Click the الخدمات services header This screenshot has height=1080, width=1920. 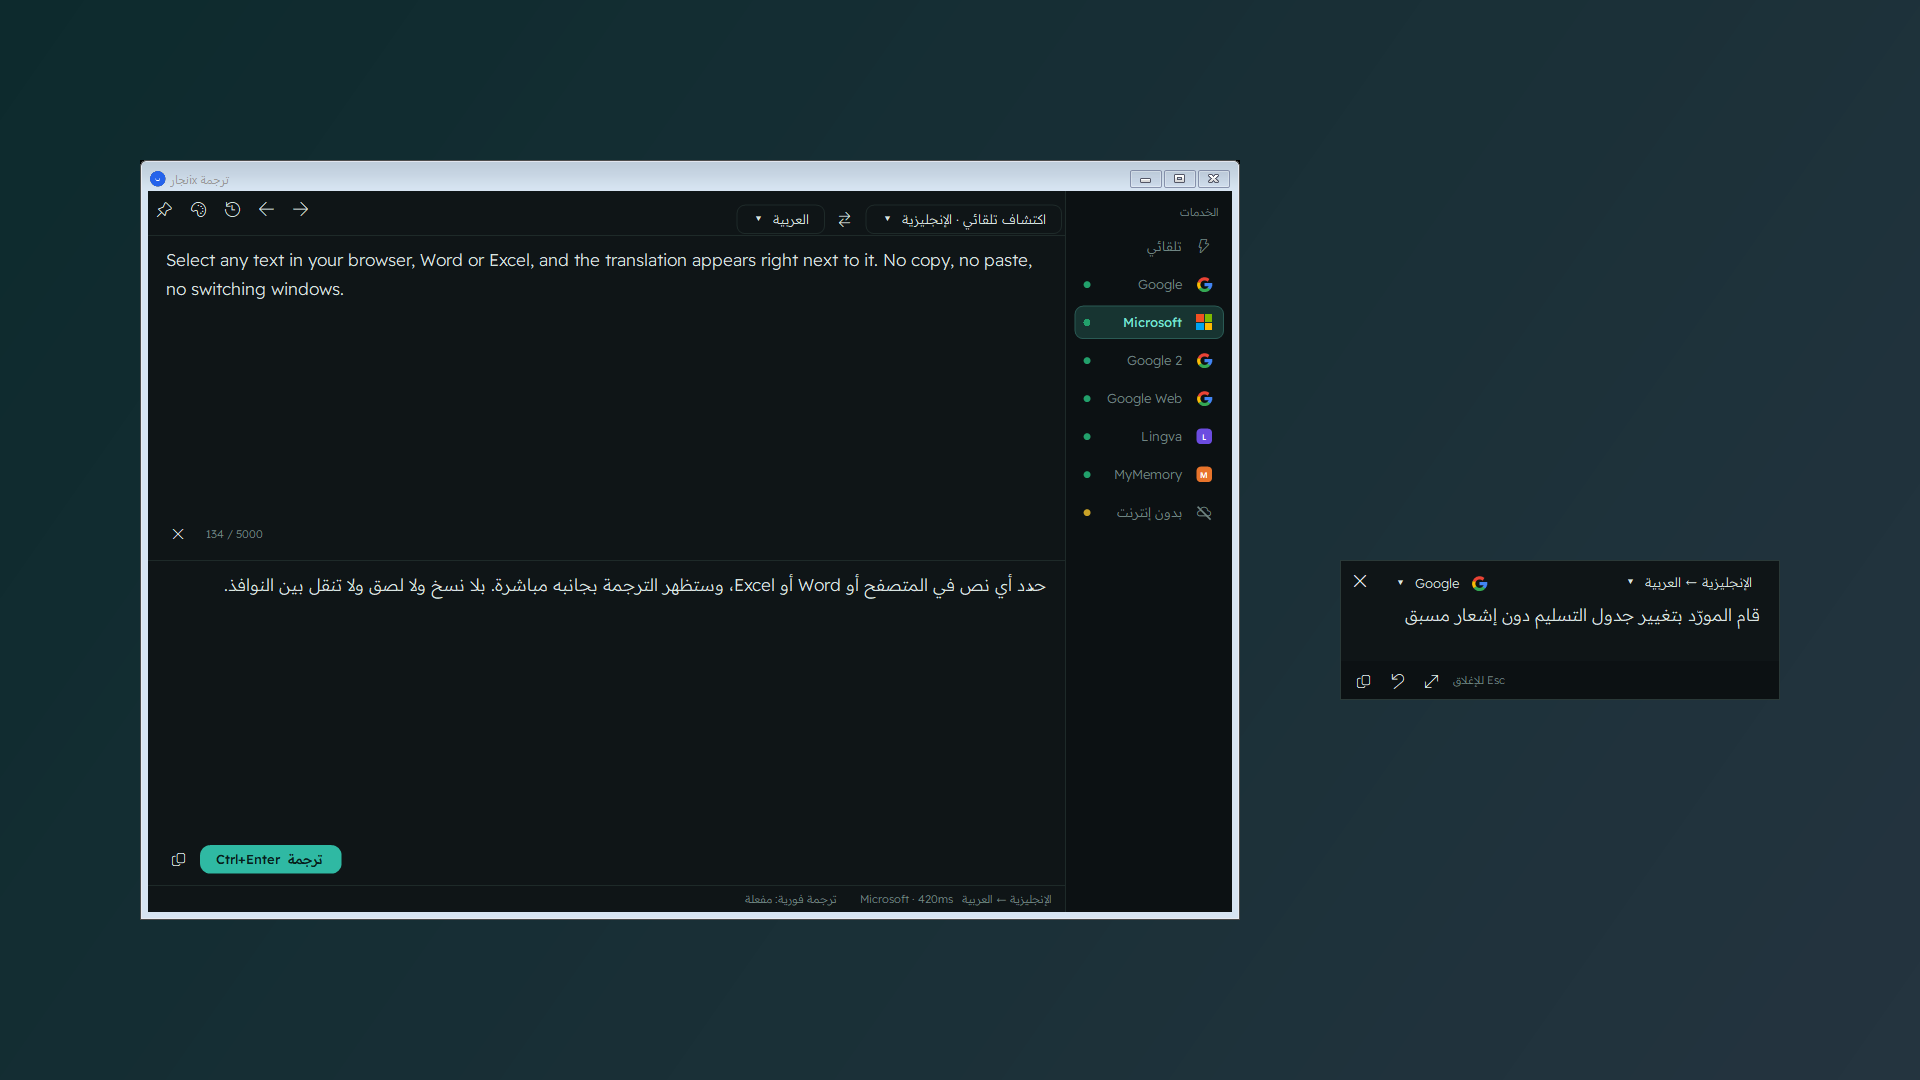coord(1199,213)
